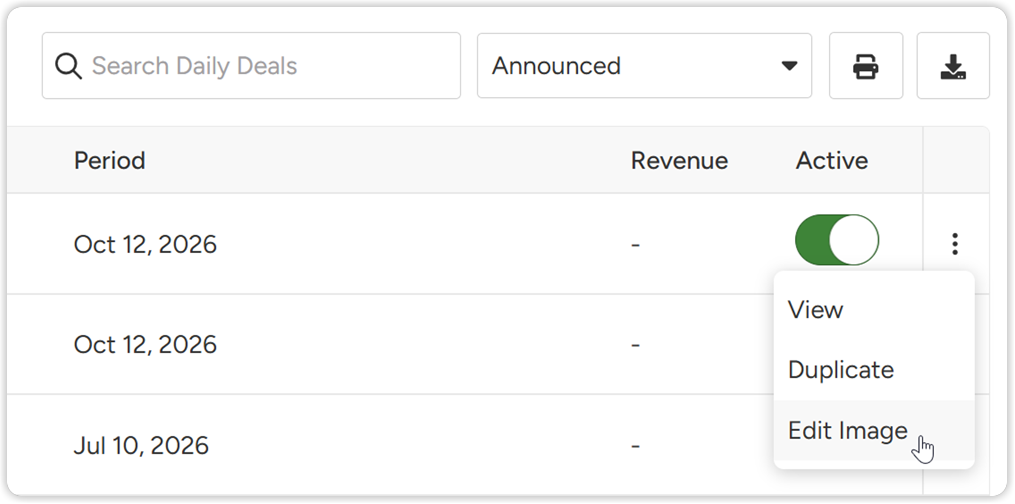The image size is (1015, 504).
Task: Click the revenue dash in Jul 10 row
Action: click(x=636, y=446)
